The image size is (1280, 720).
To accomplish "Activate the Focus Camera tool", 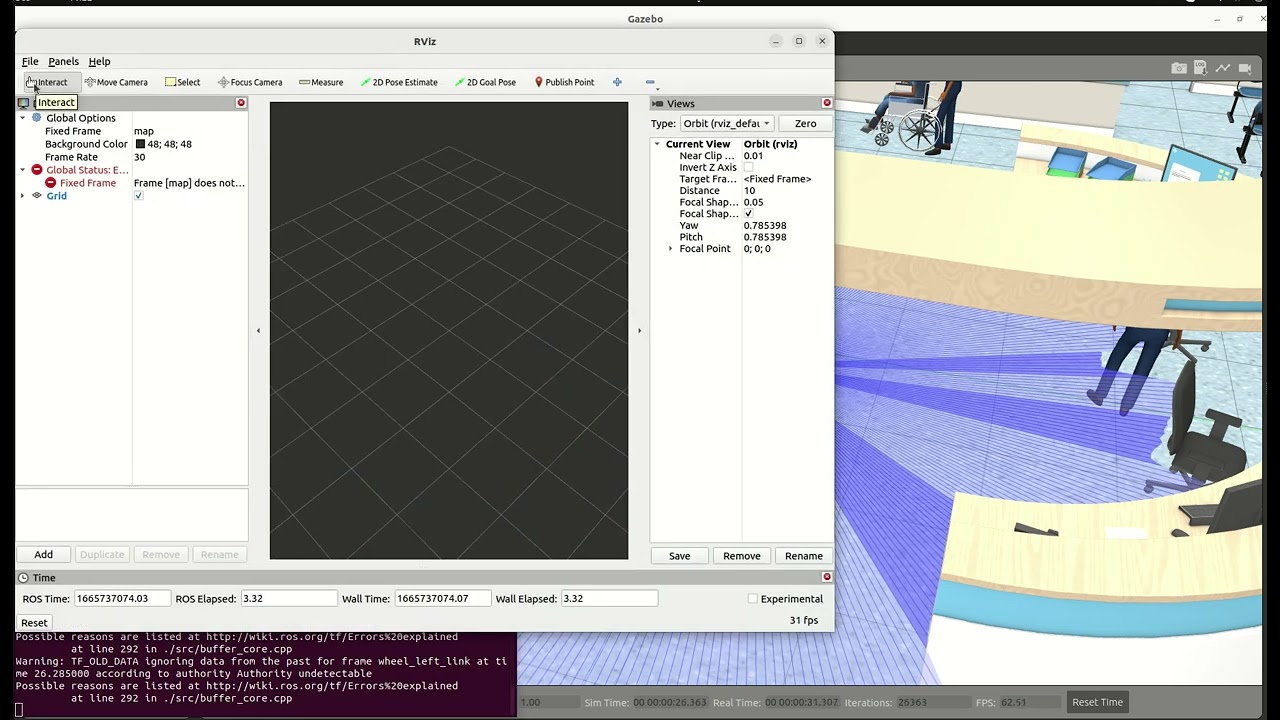I will 250,82.
